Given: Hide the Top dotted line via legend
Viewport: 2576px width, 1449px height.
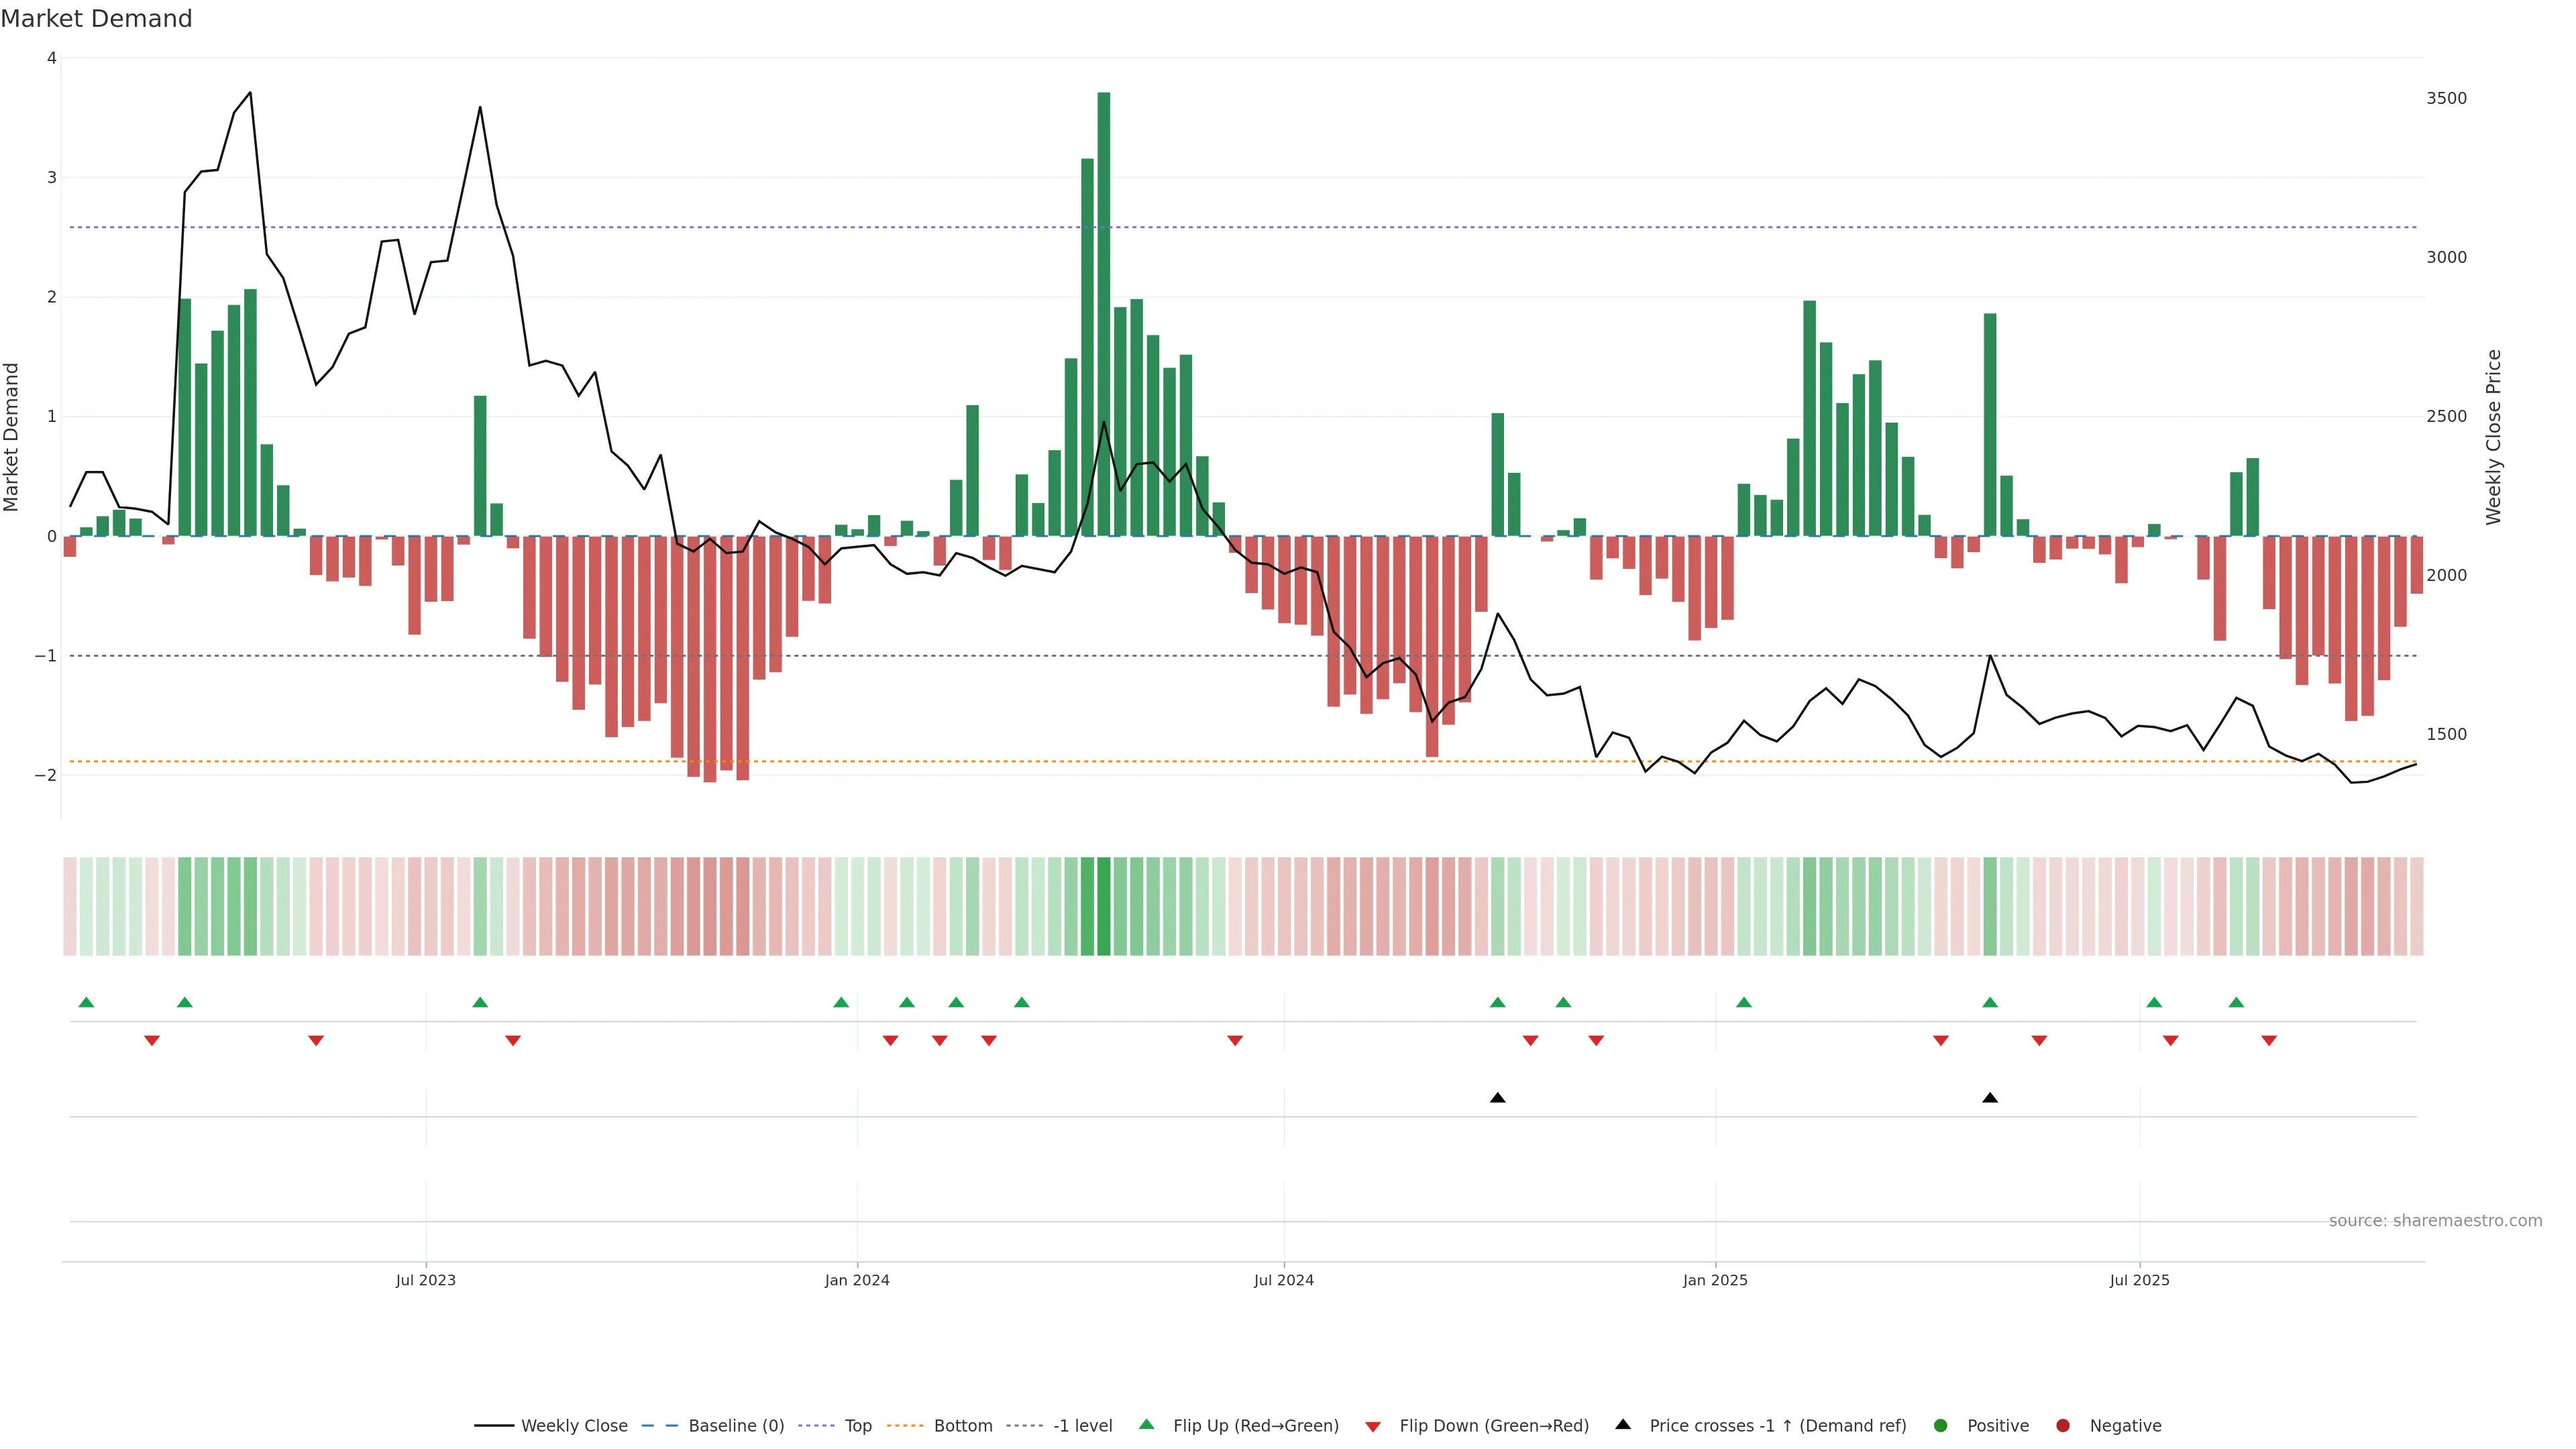Looking at the screenshot, I should (x=857, y=1425).
